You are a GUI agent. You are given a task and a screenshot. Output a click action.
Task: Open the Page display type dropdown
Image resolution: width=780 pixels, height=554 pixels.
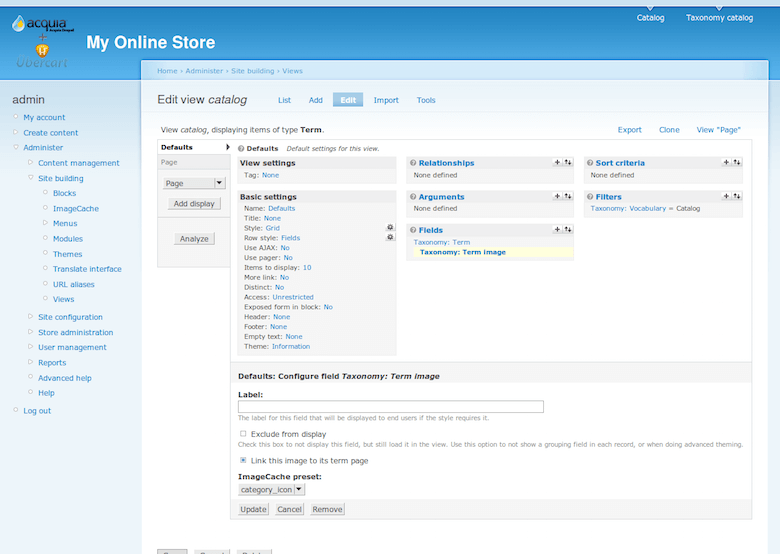pos(195,183)
